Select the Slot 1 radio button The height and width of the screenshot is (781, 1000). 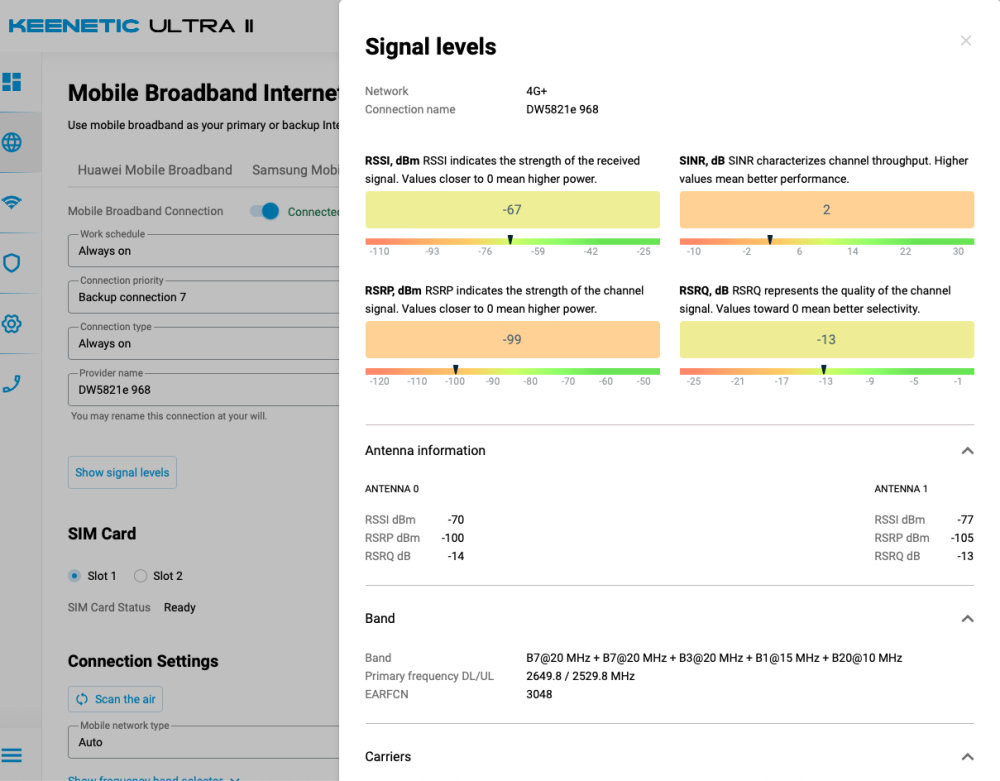point(74,576)
